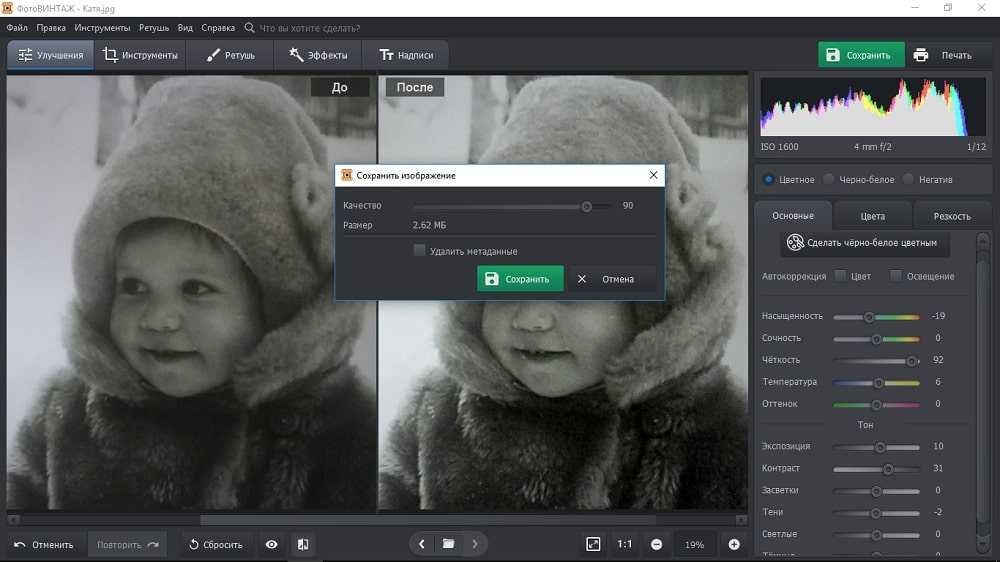Click the fit-to-screen icon

593,544
